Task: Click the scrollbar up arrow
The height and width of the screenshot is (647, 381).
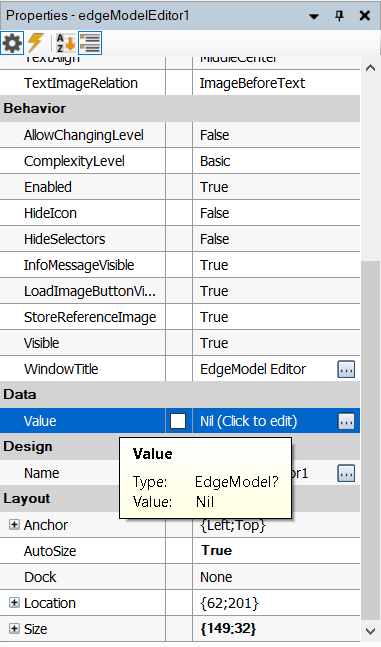Action: click(x=370, y=68)
